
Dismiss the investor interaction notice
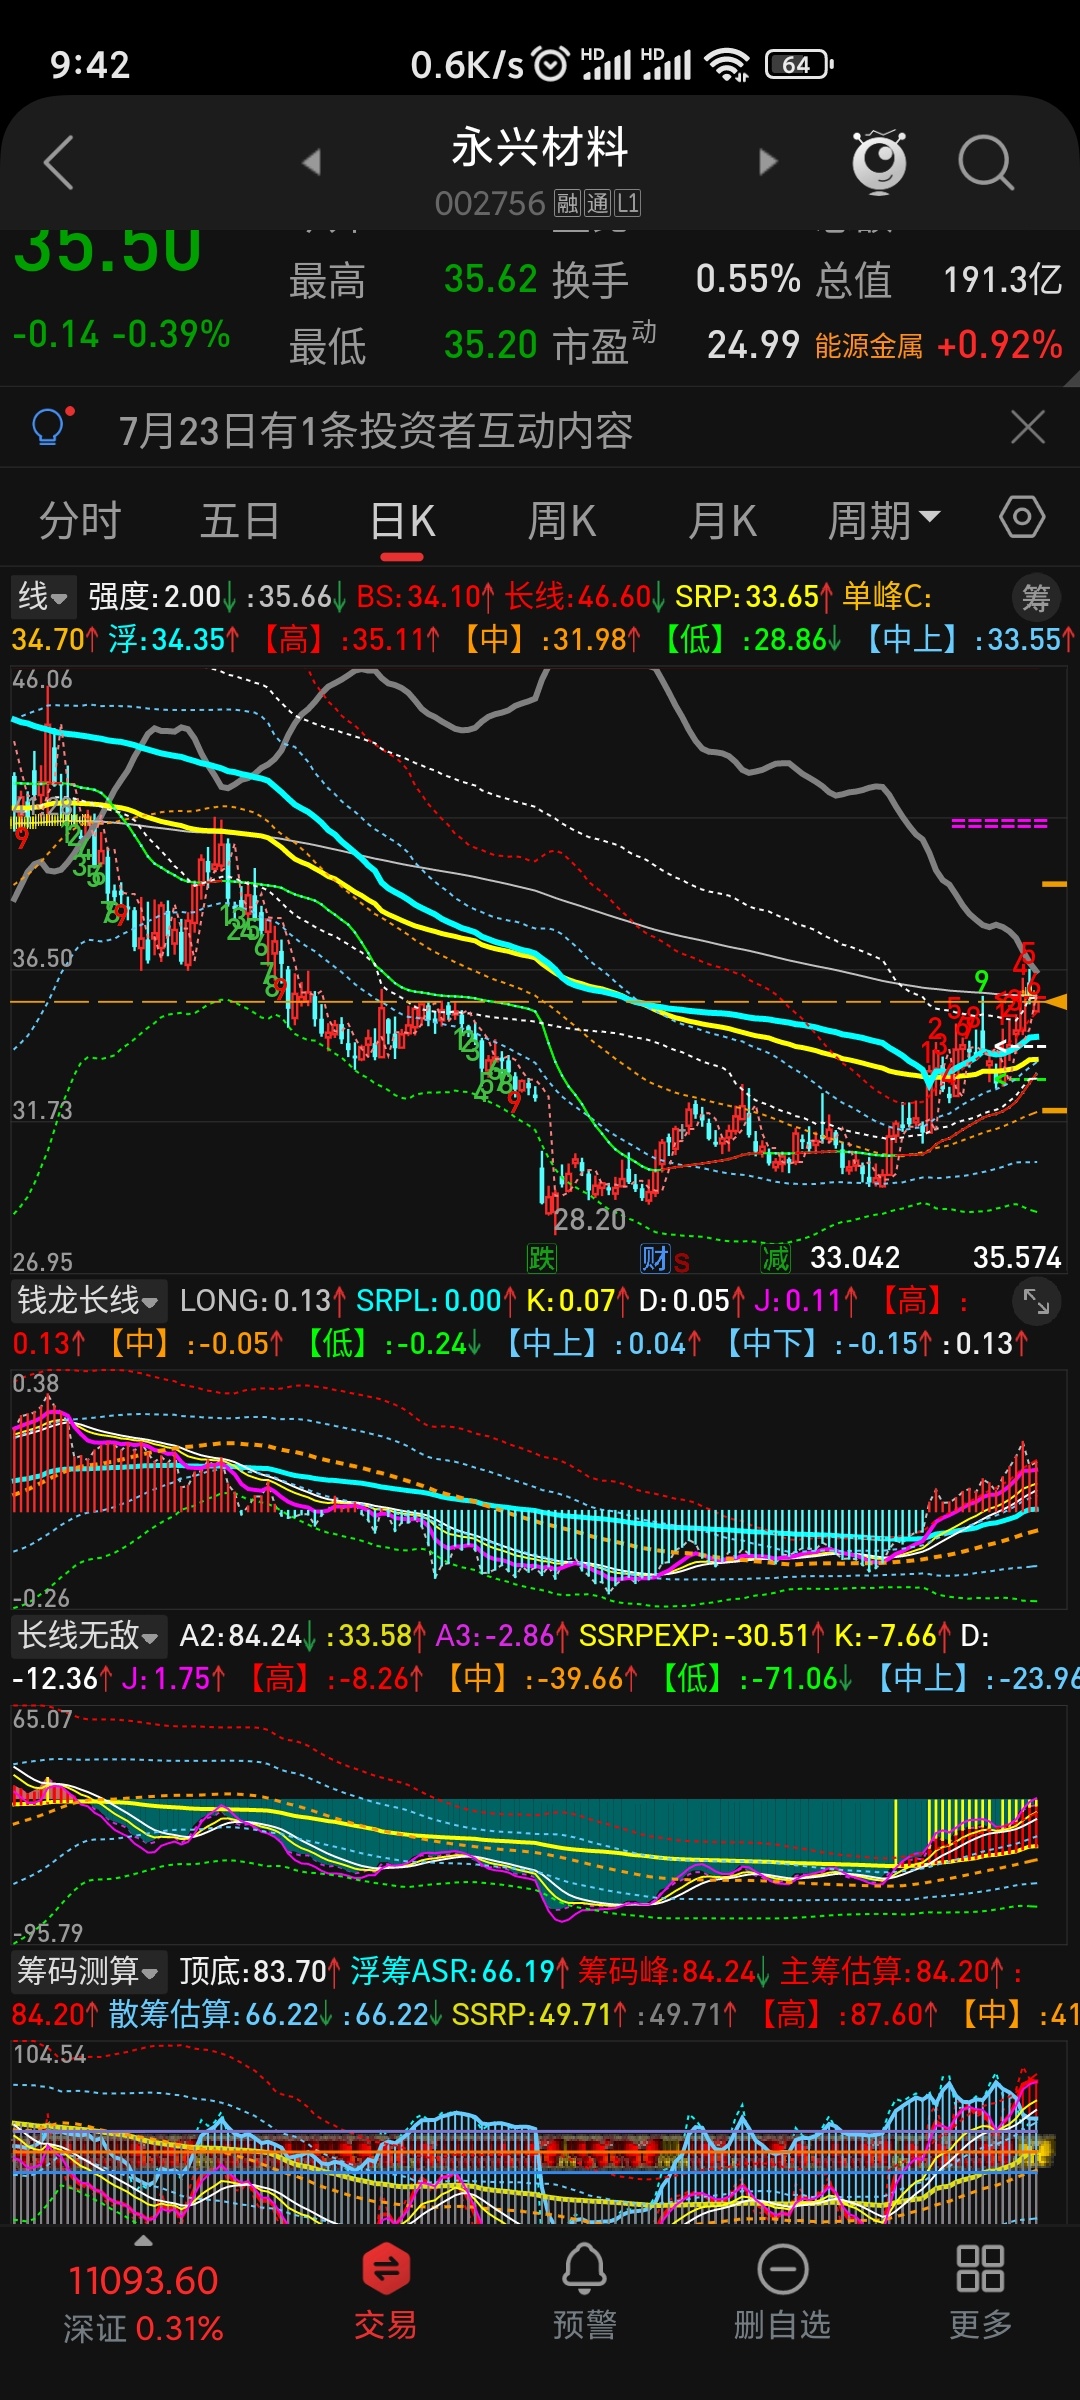pos(1028,428)
